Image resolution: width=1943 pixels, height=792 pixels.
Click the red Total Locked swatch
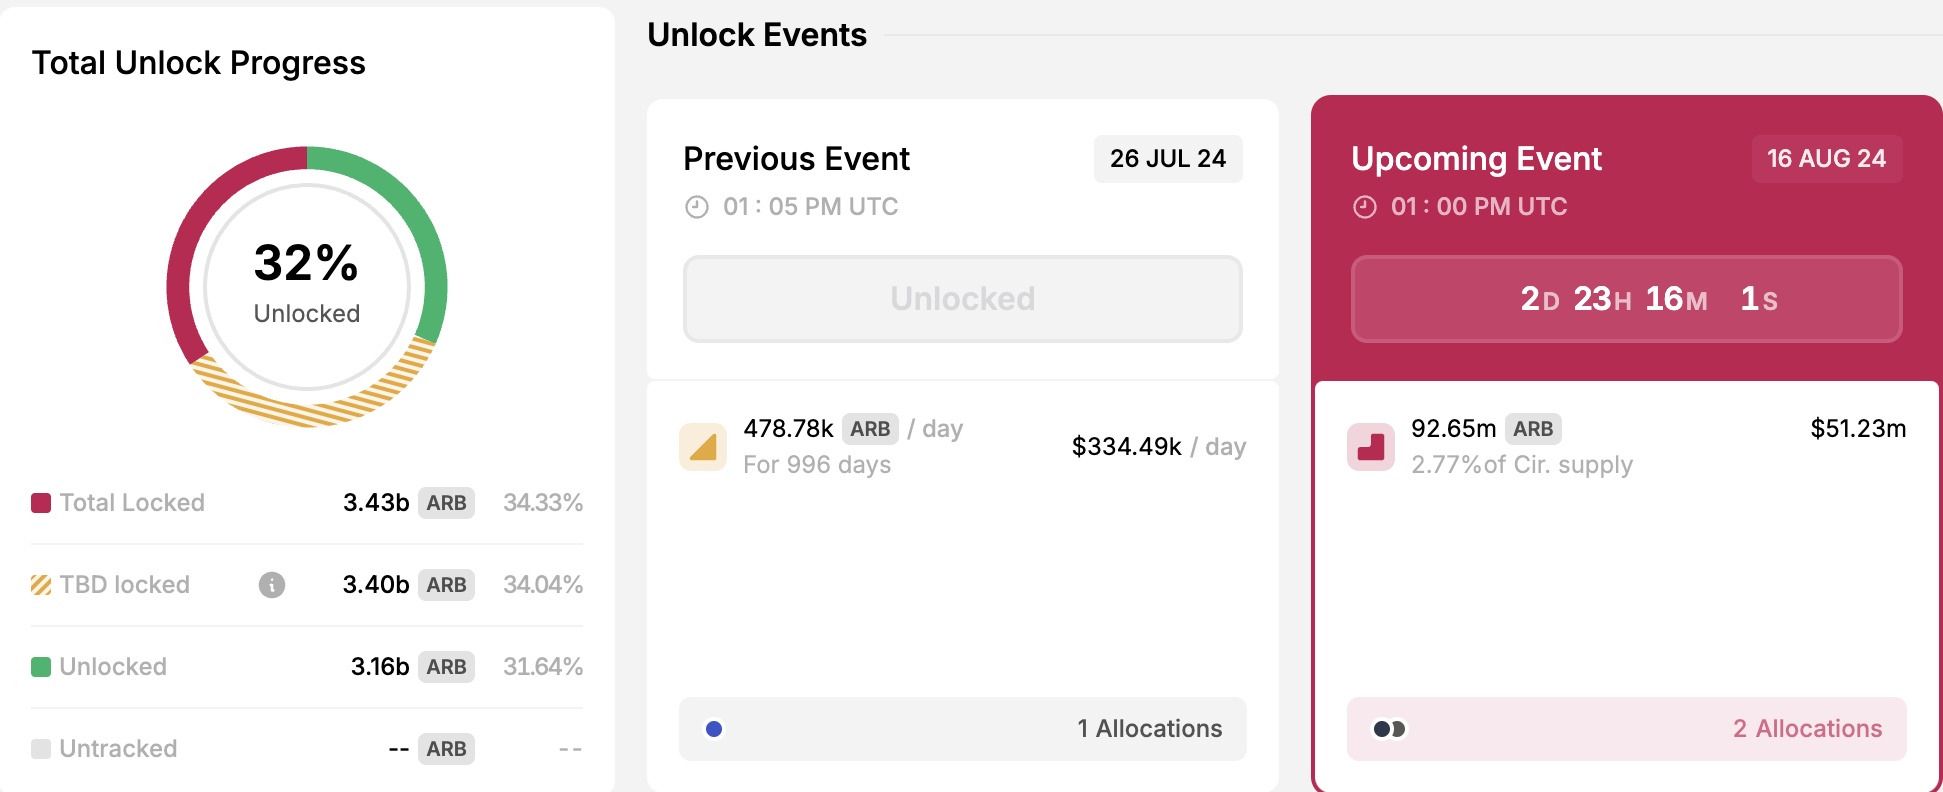[41, 503]
